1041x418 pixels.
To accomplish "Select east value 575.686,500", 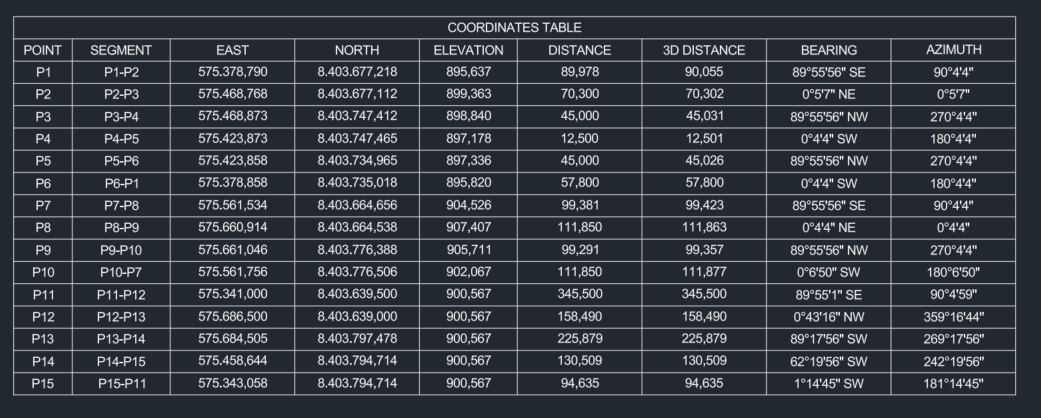I will click(x=232, y=317).
